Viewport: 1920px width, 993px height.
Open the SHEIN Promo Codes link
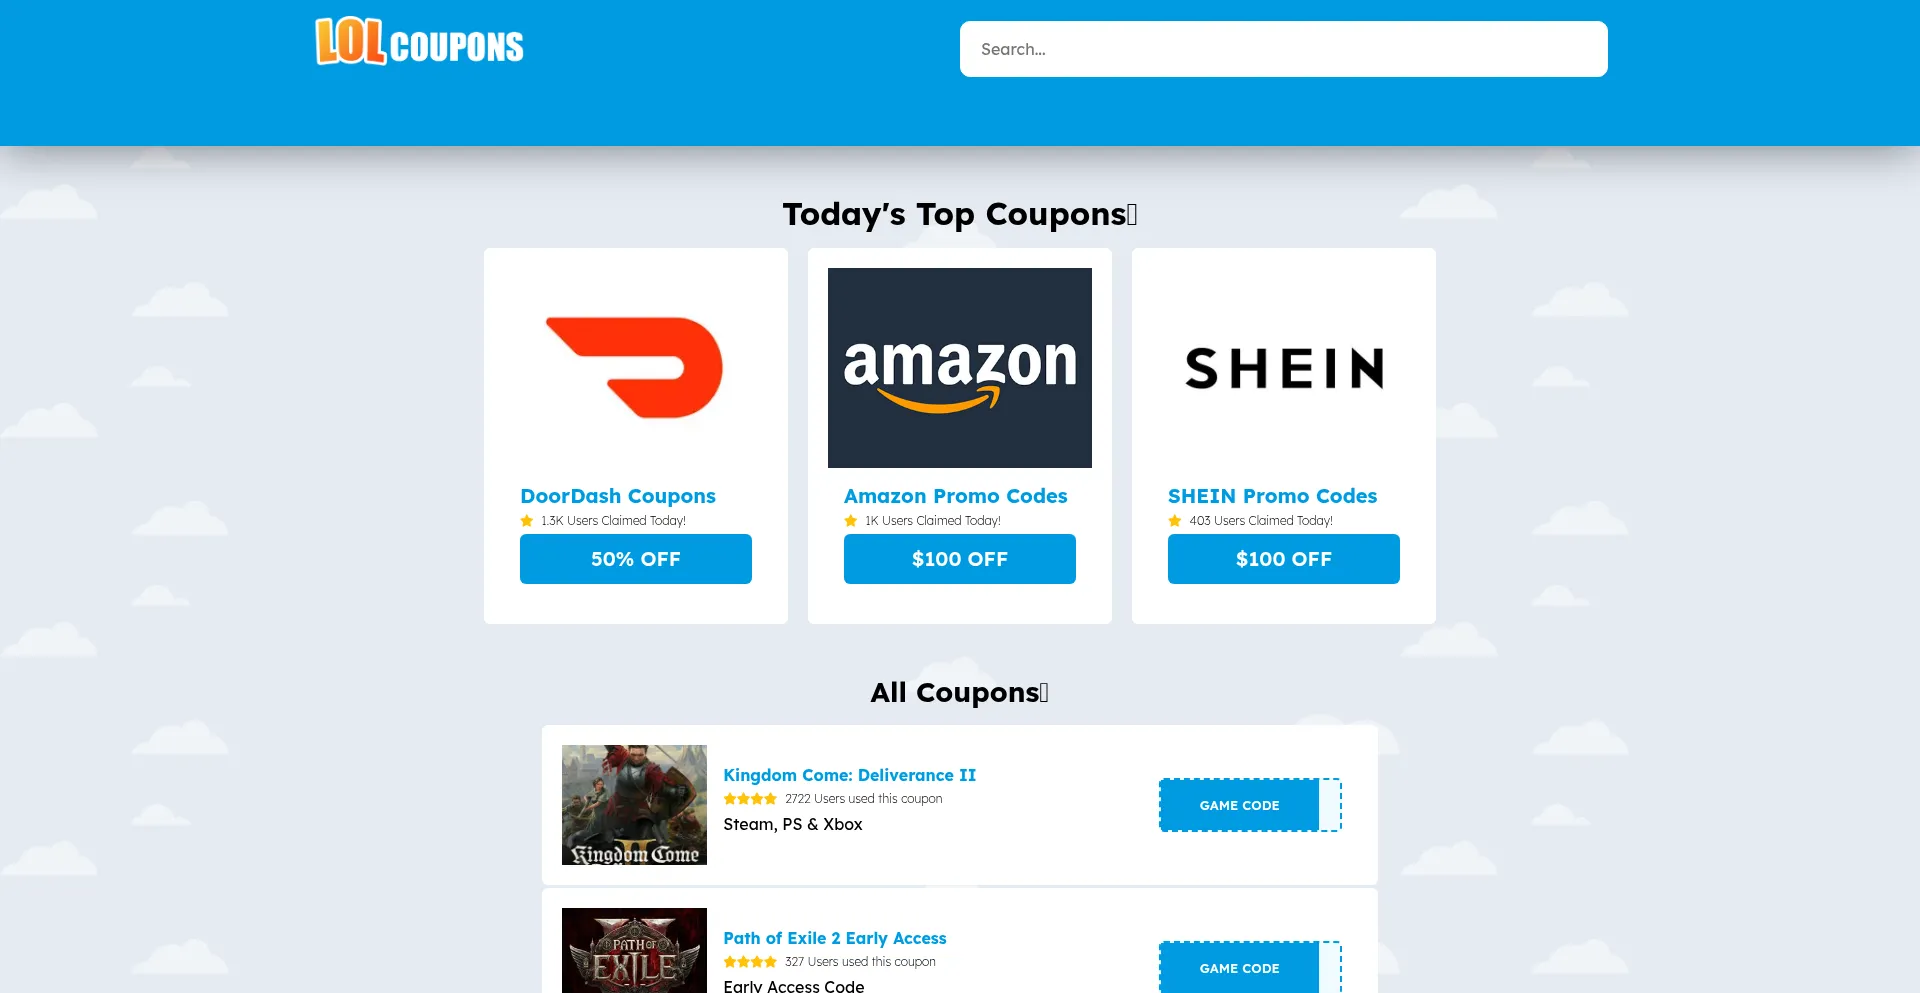tap(1272, 496)
